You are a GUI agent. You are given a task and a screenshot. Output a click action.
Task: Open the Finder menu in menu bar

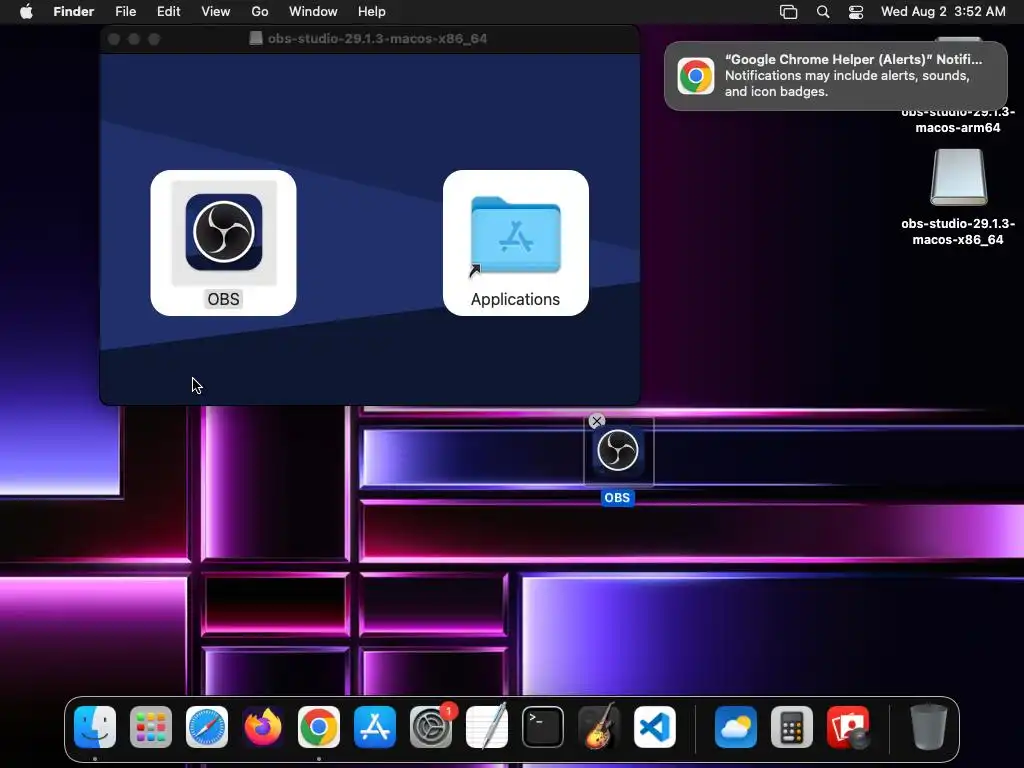74,12
